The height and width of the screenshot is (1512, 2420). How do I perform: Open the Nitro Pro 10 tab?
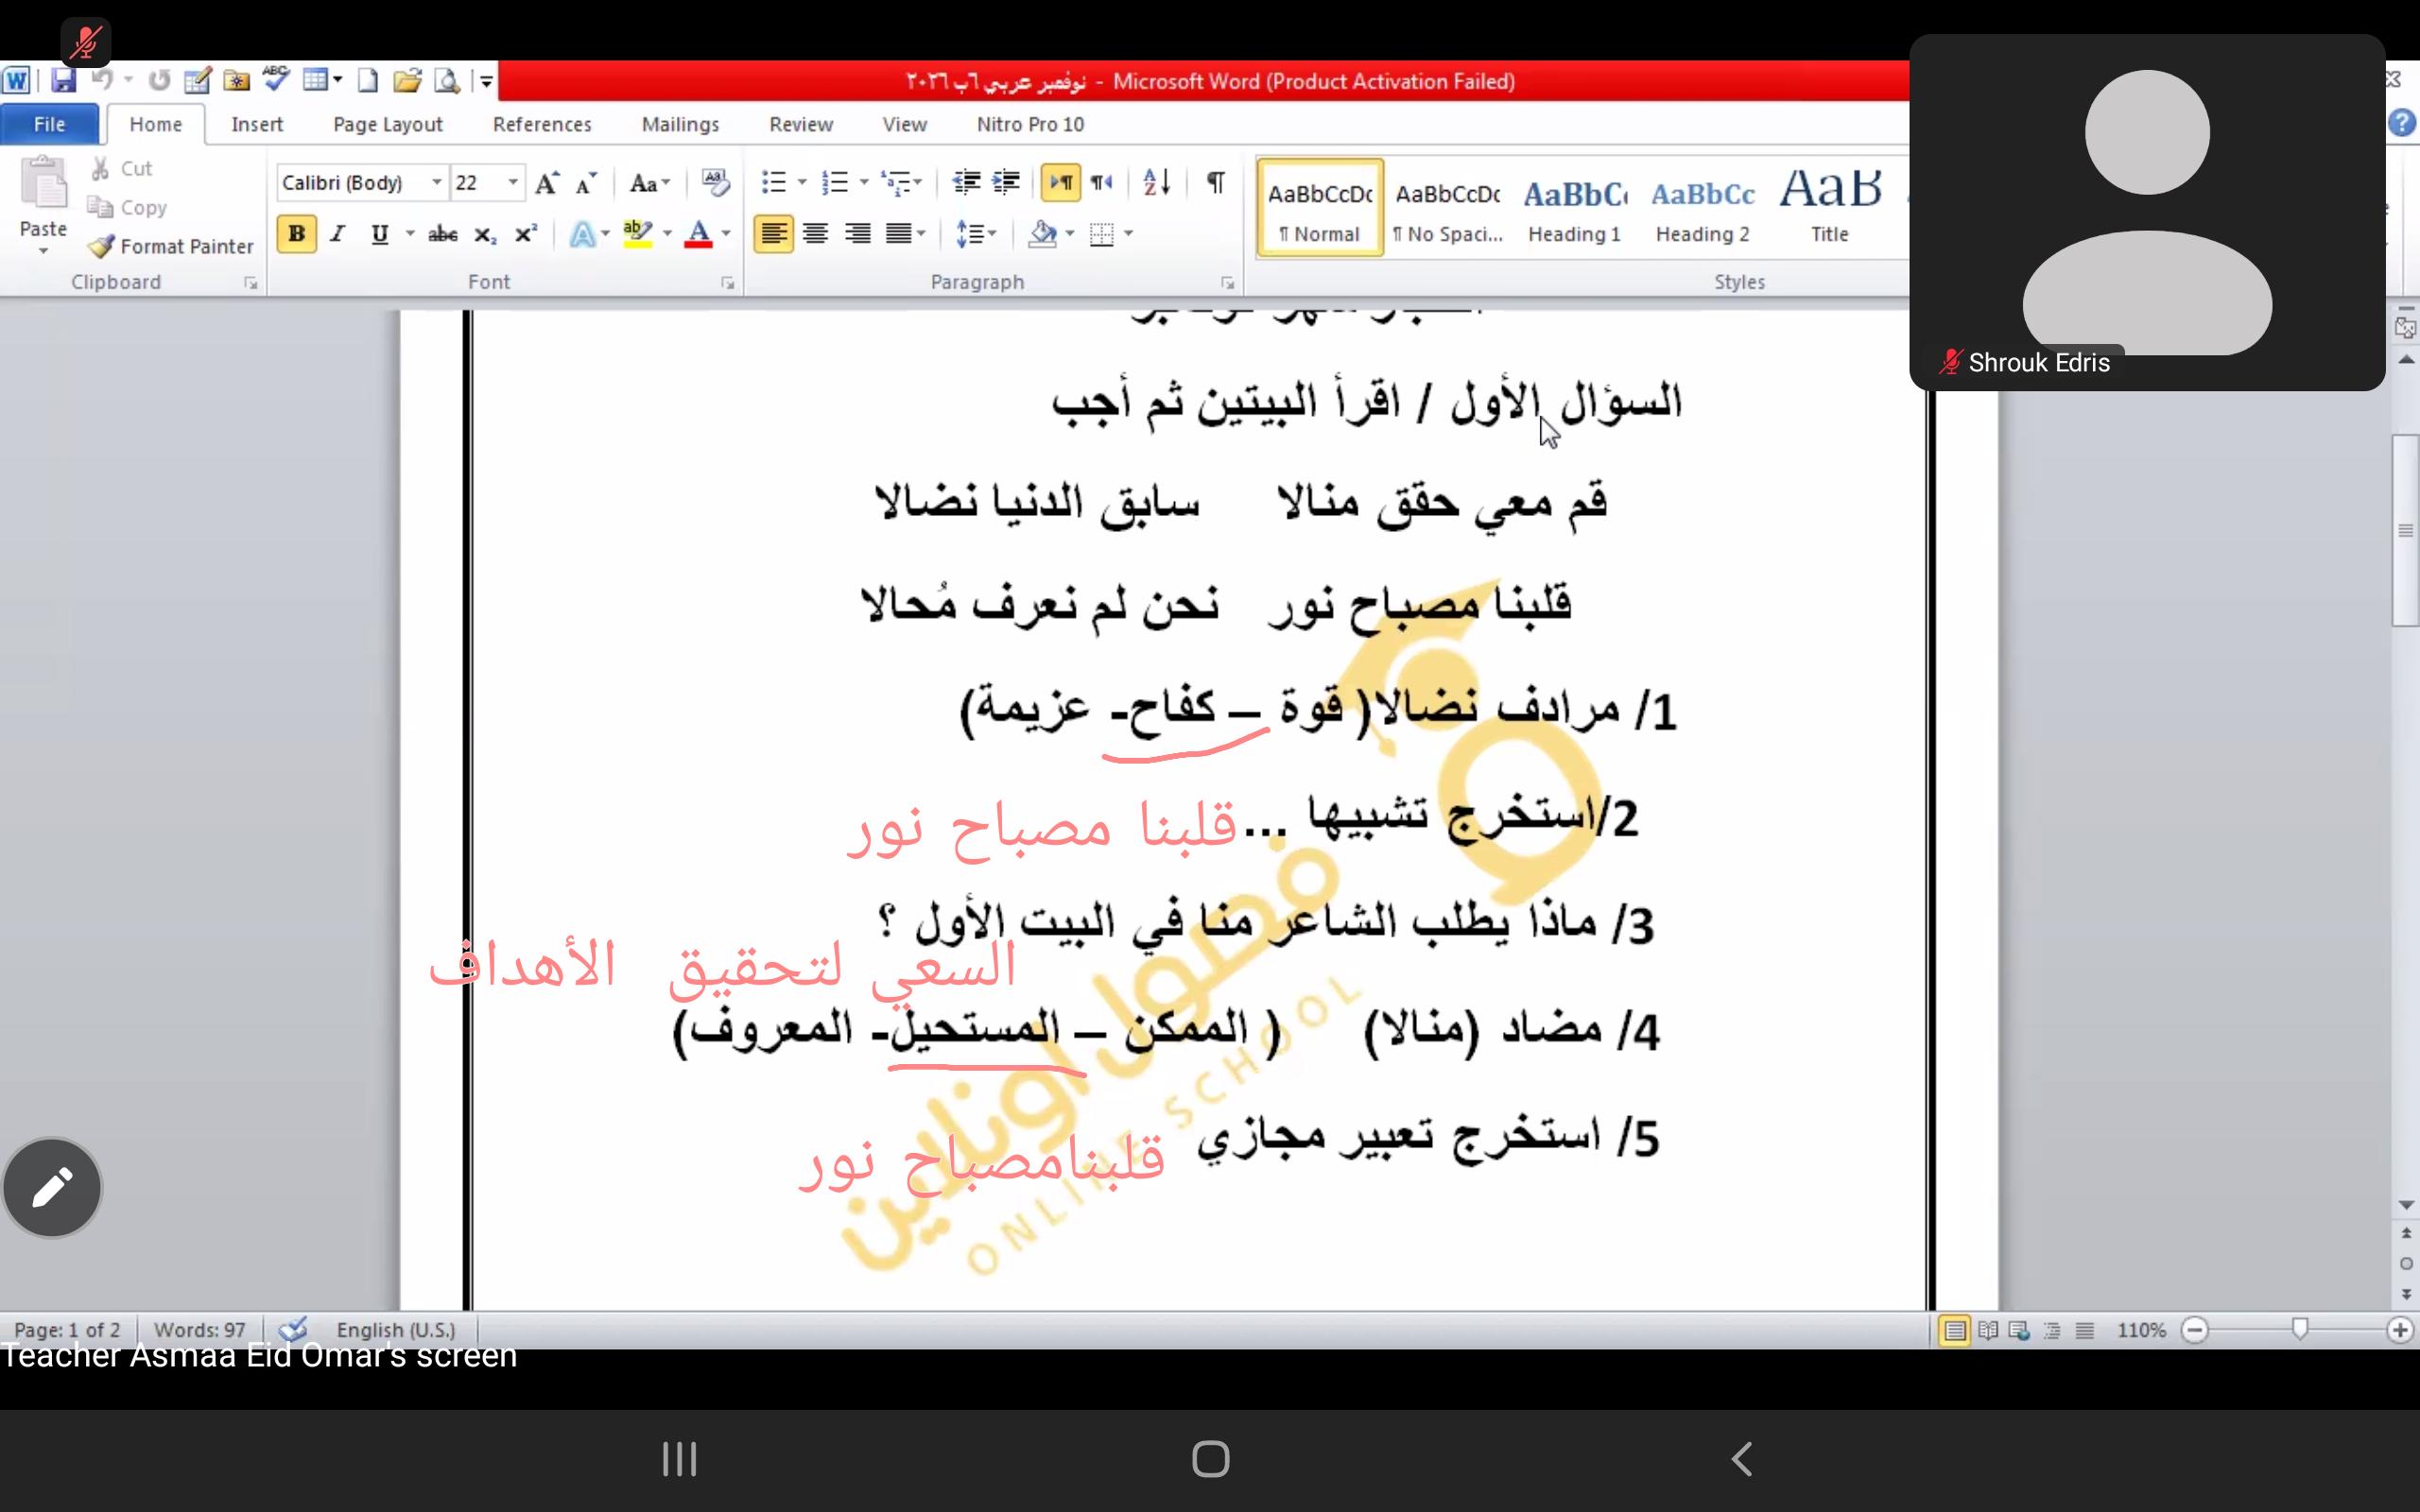click(1029, 124)
